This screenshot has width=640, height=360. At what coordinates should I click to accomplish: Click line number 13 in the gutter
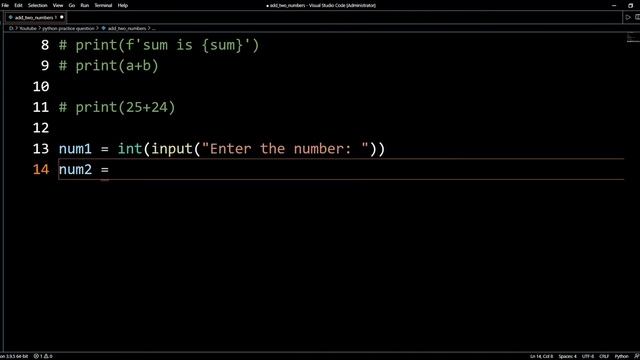[41, 149]
